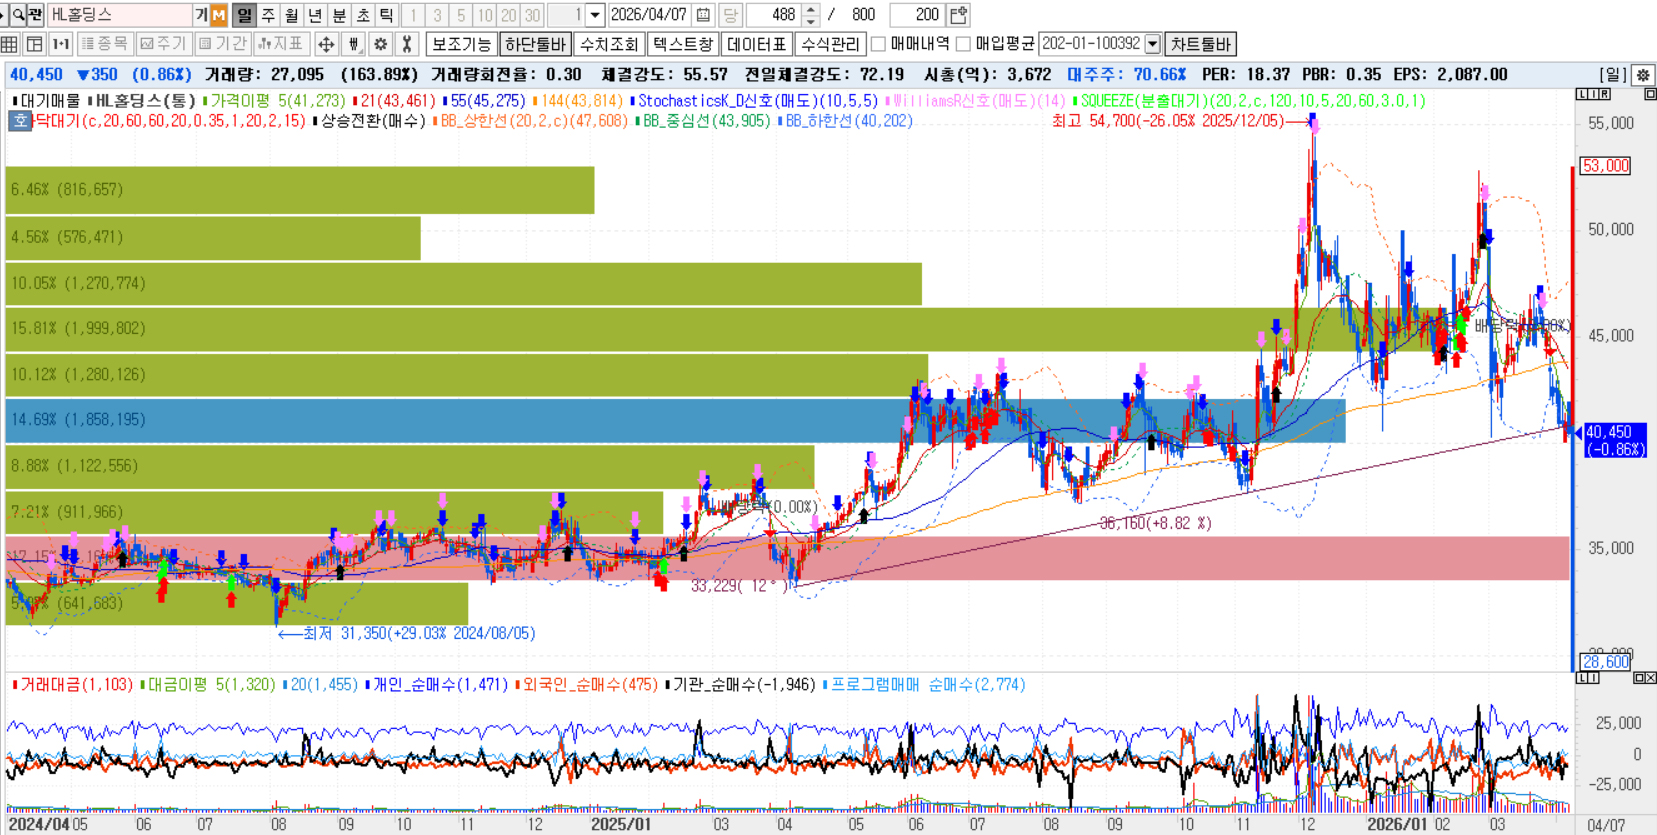Open the date calendar picker icon
Screen dimensions: 1657x835
(703, 15)
